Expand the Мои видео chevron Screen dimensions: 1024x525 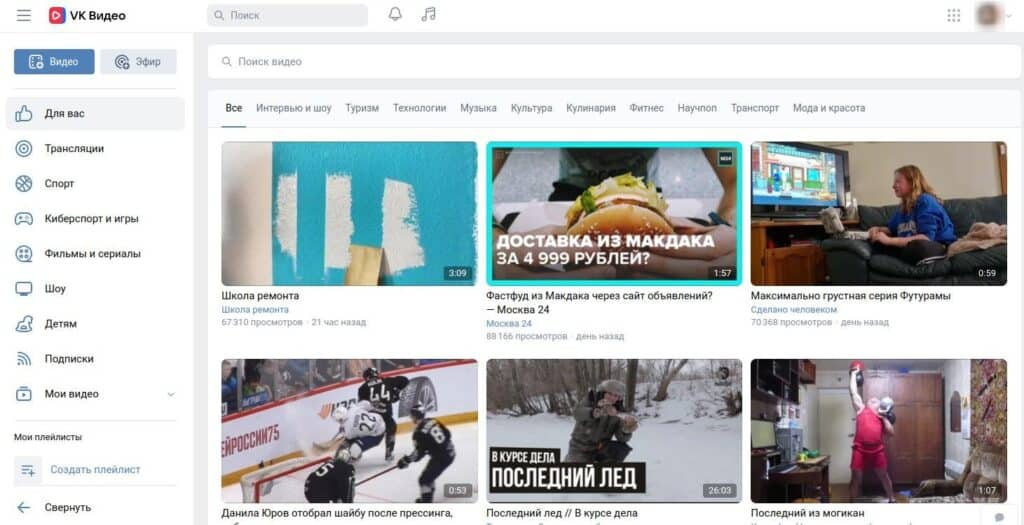[x=171, y=394]
